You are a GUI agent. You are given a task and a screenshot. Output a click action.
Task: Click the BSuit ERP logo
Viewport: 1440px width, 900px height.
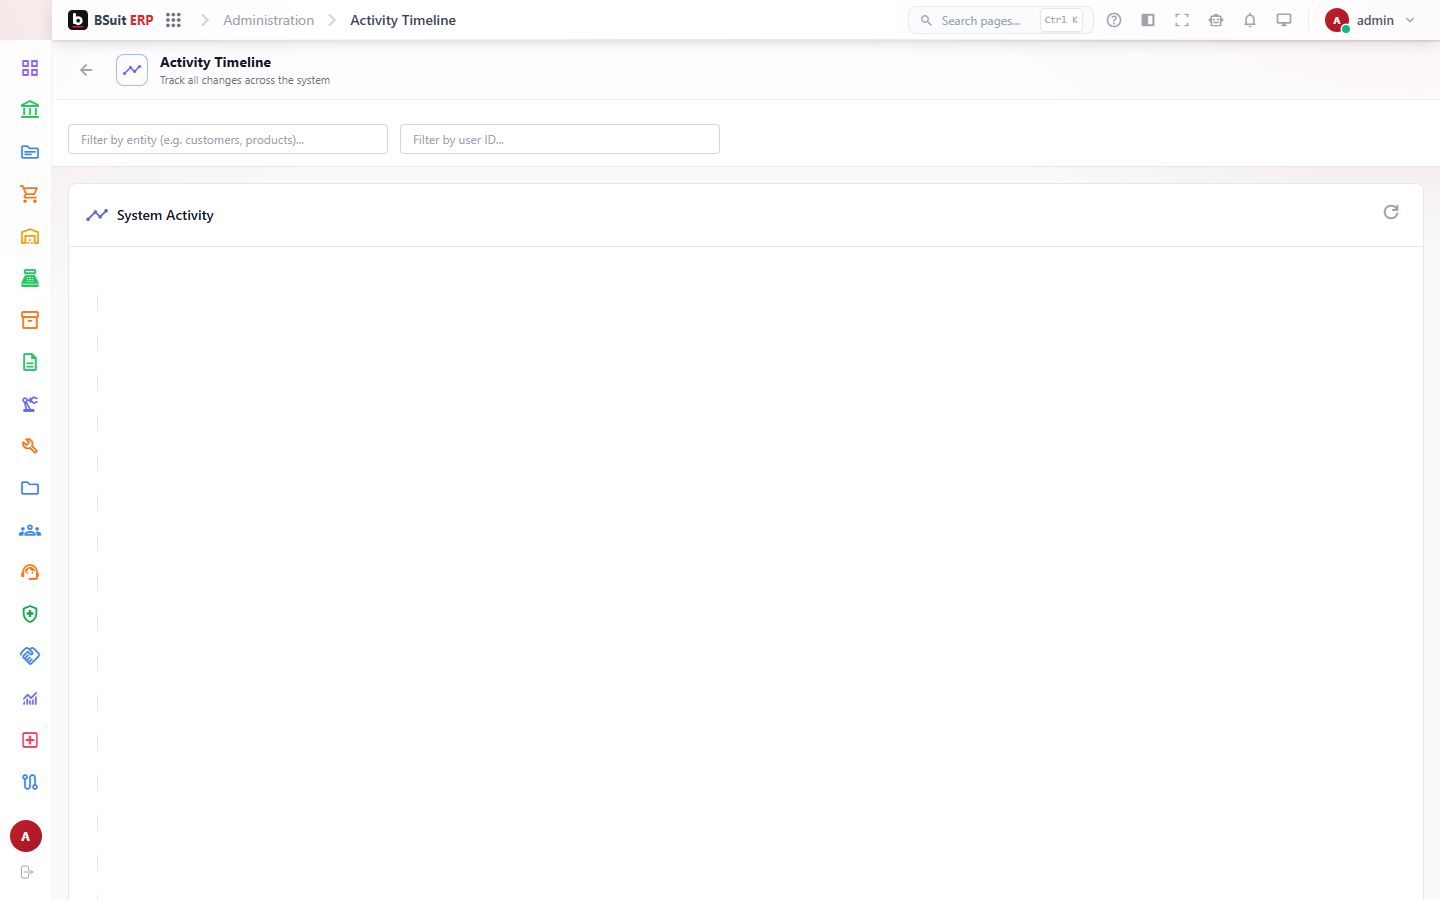(111, 20)
